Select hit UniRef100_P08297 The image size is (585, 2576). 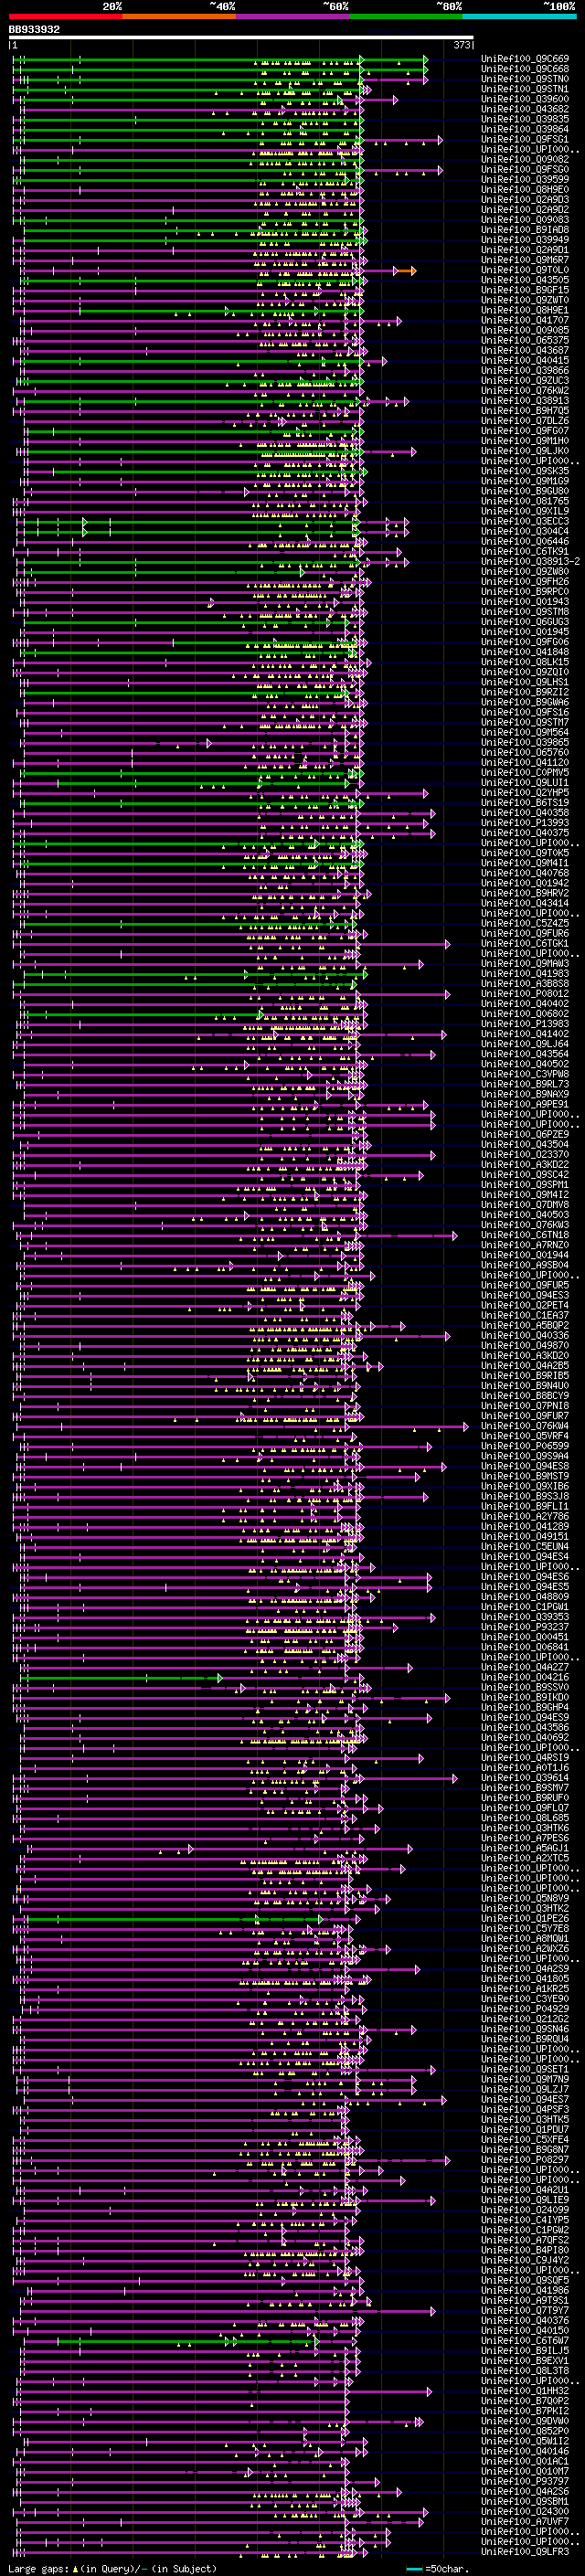tap(525, 2160)
